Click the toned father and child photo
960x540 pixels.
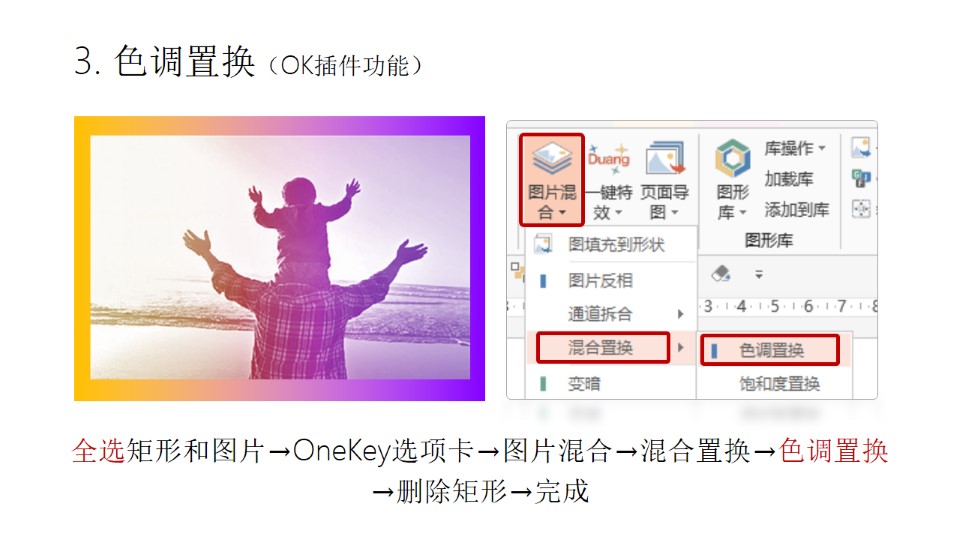point(280,257)
